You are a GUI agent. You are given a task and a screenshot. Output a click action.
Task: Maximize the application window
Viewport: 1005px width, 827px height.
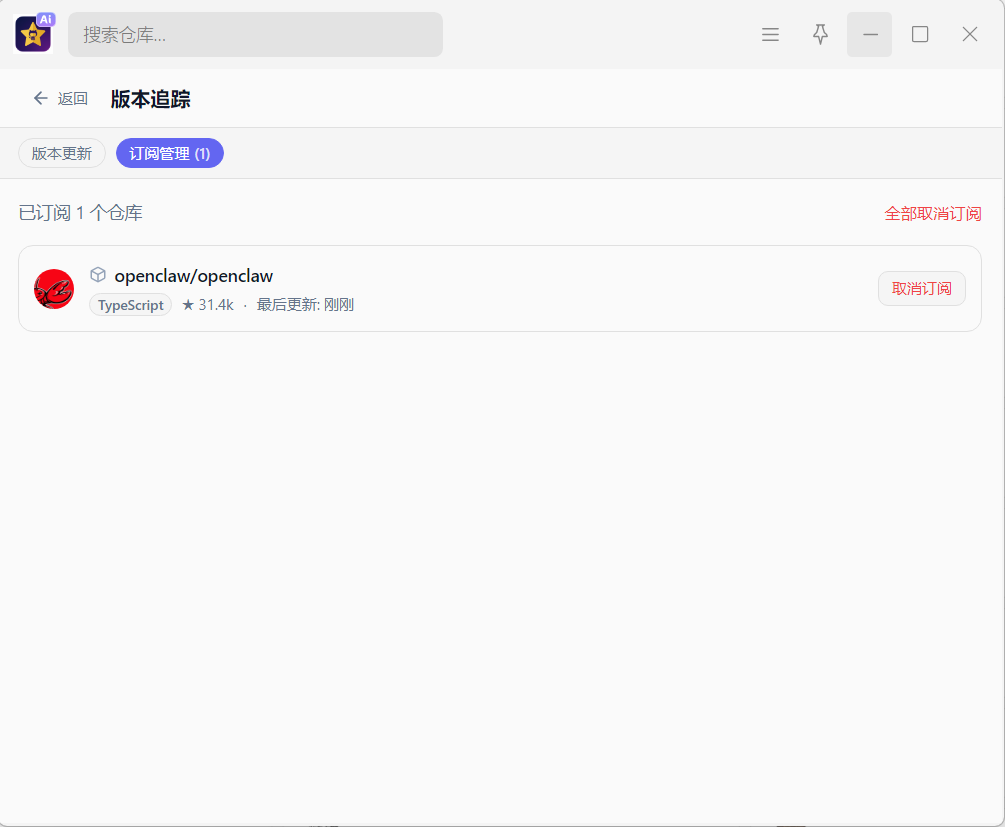point(920,35)
